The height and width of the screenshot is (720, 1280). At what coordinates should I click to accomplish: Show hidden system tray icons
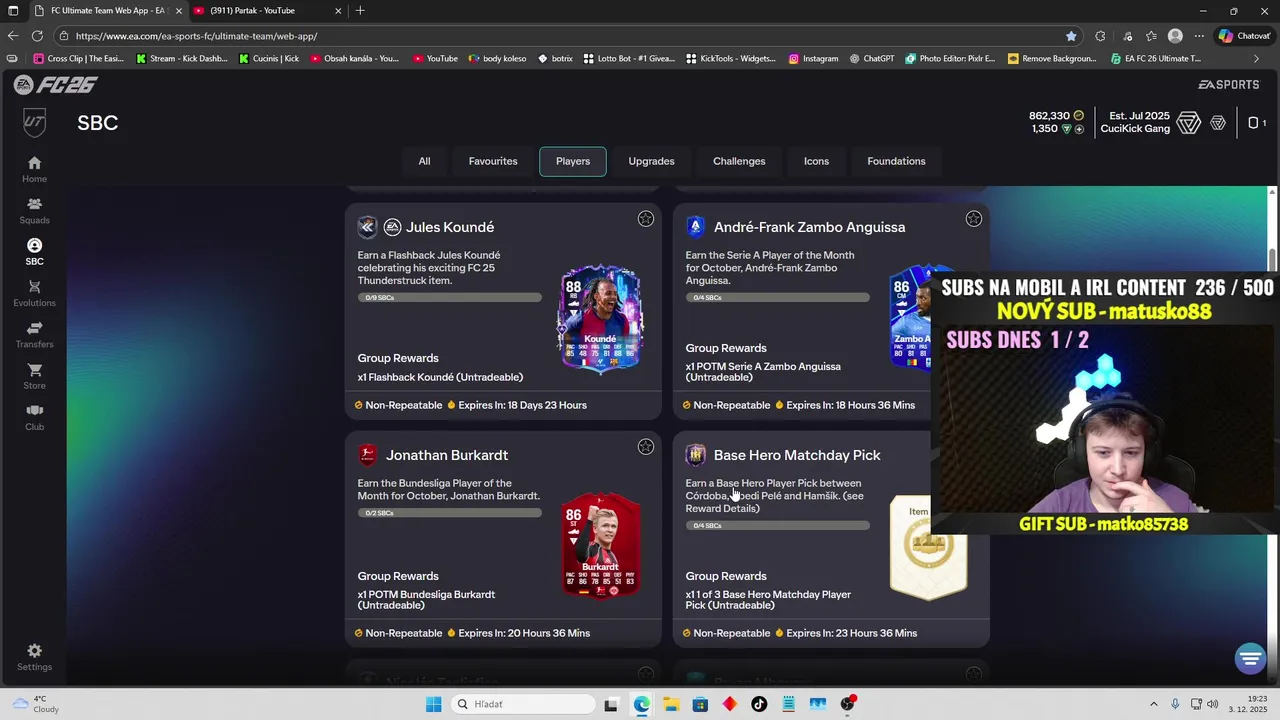(1153, 704)
